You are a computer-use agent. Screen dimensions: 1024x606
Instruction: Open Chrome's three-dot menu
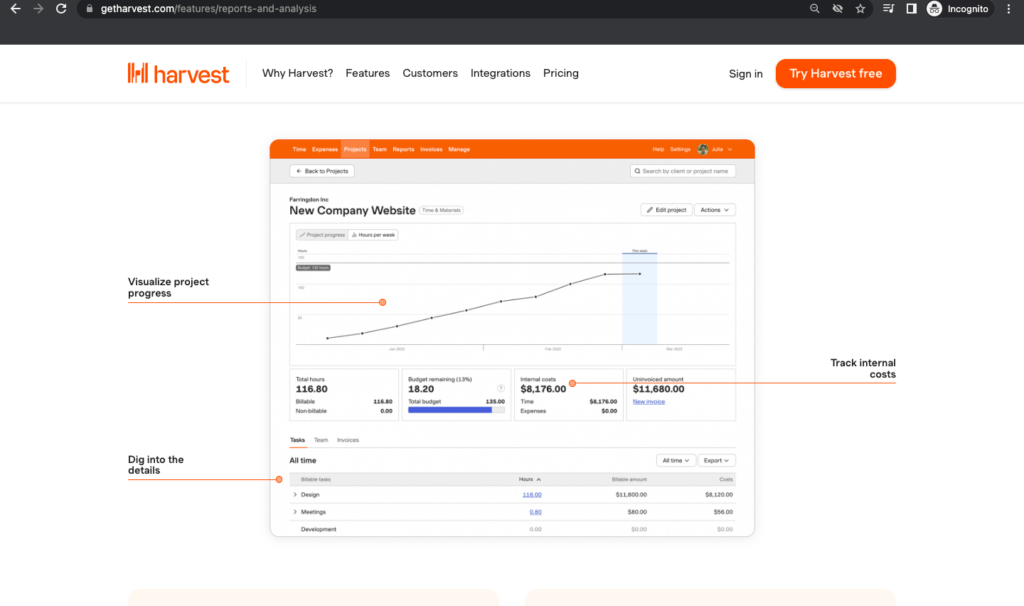tap(1009, 8)
